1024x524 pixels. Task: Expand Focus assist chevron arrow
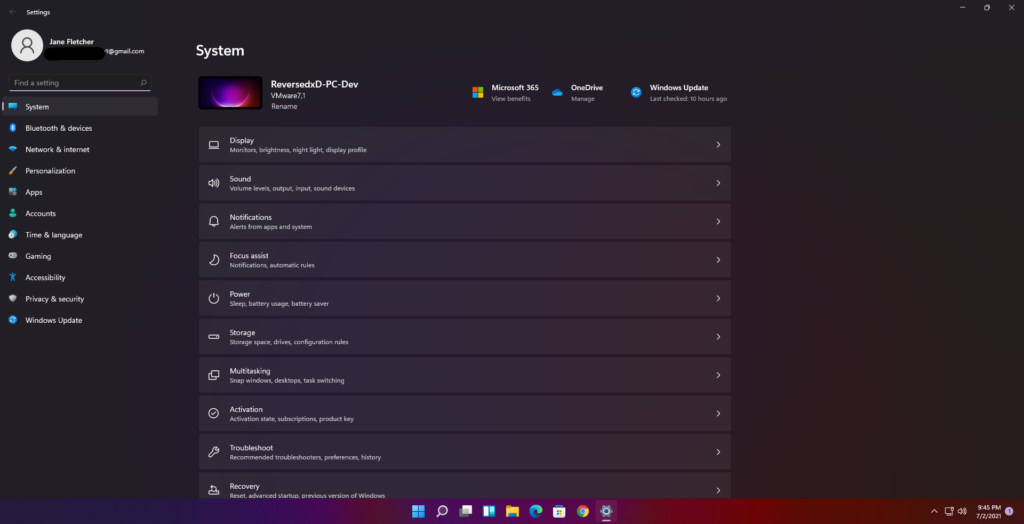coord(718,260)
